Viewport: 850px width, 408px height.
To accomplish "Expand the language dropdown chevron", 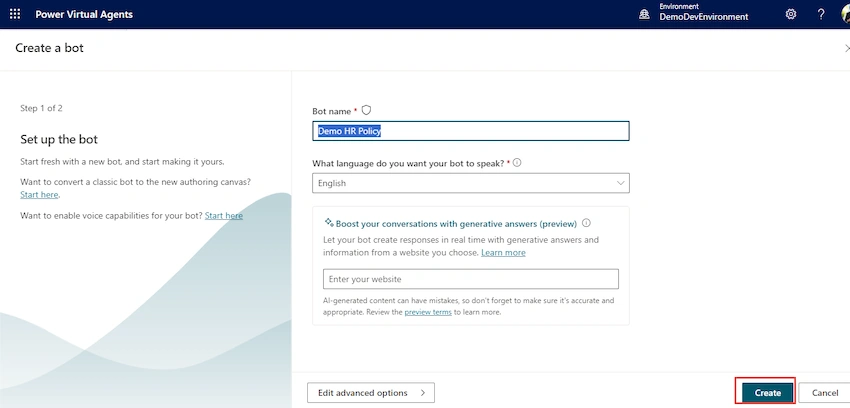I will (621, 183).
